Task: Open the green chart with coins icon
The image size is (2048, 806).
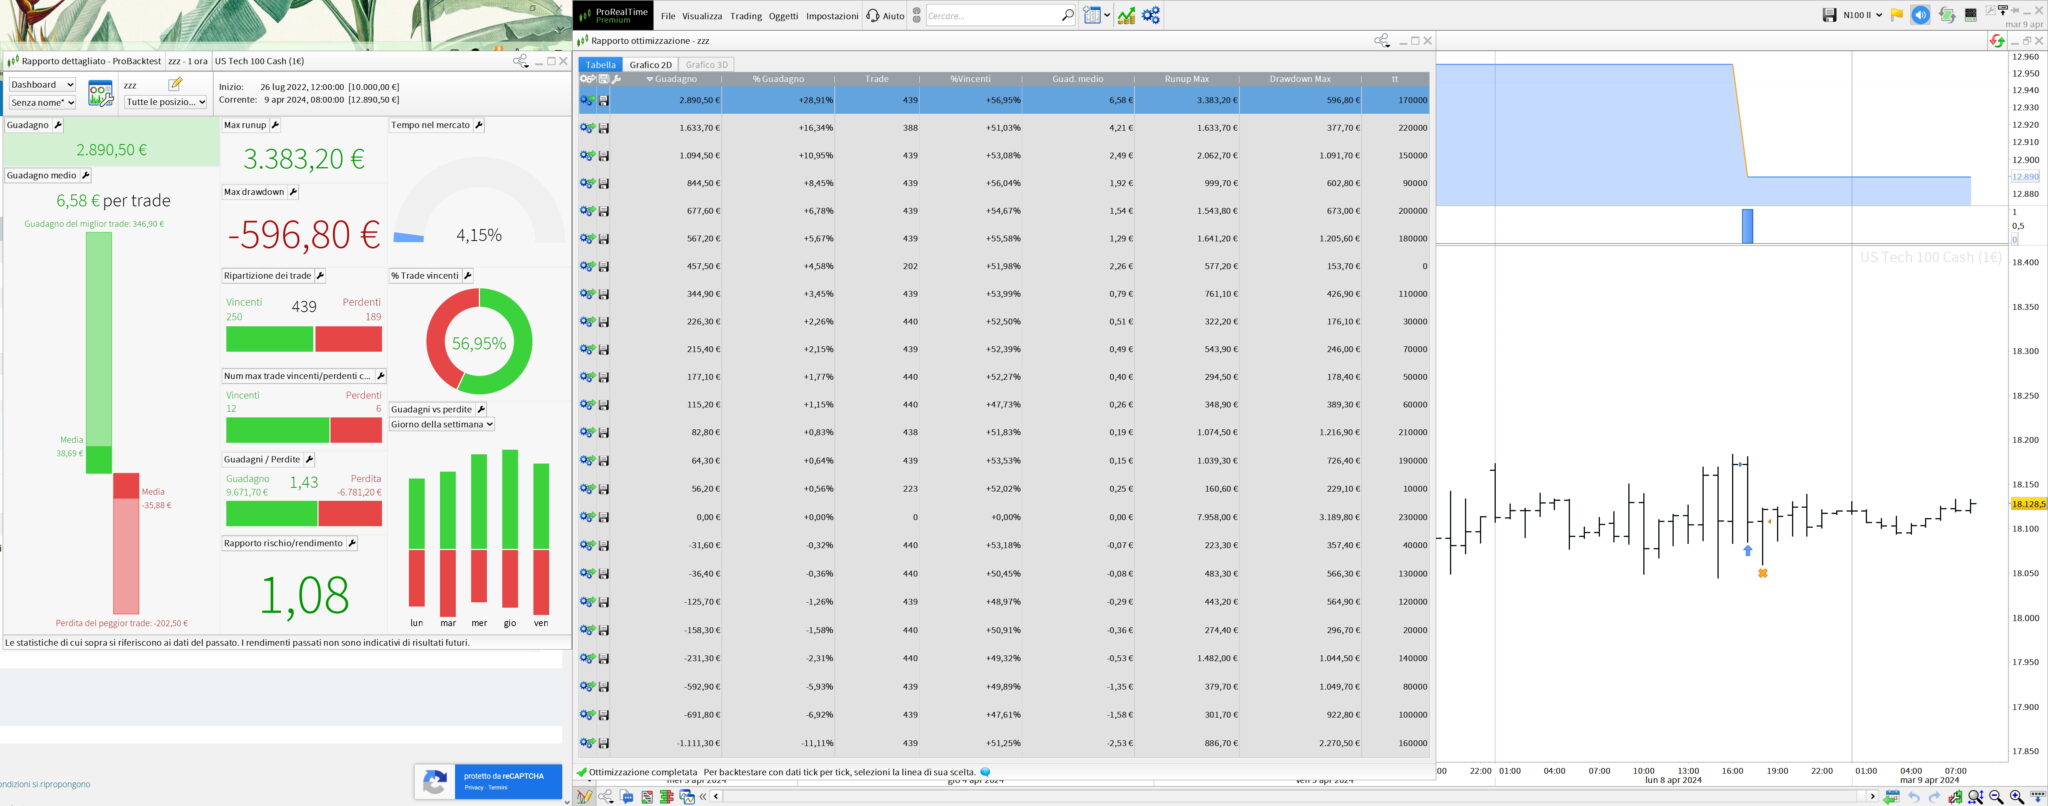Action: click(1126, 15)
